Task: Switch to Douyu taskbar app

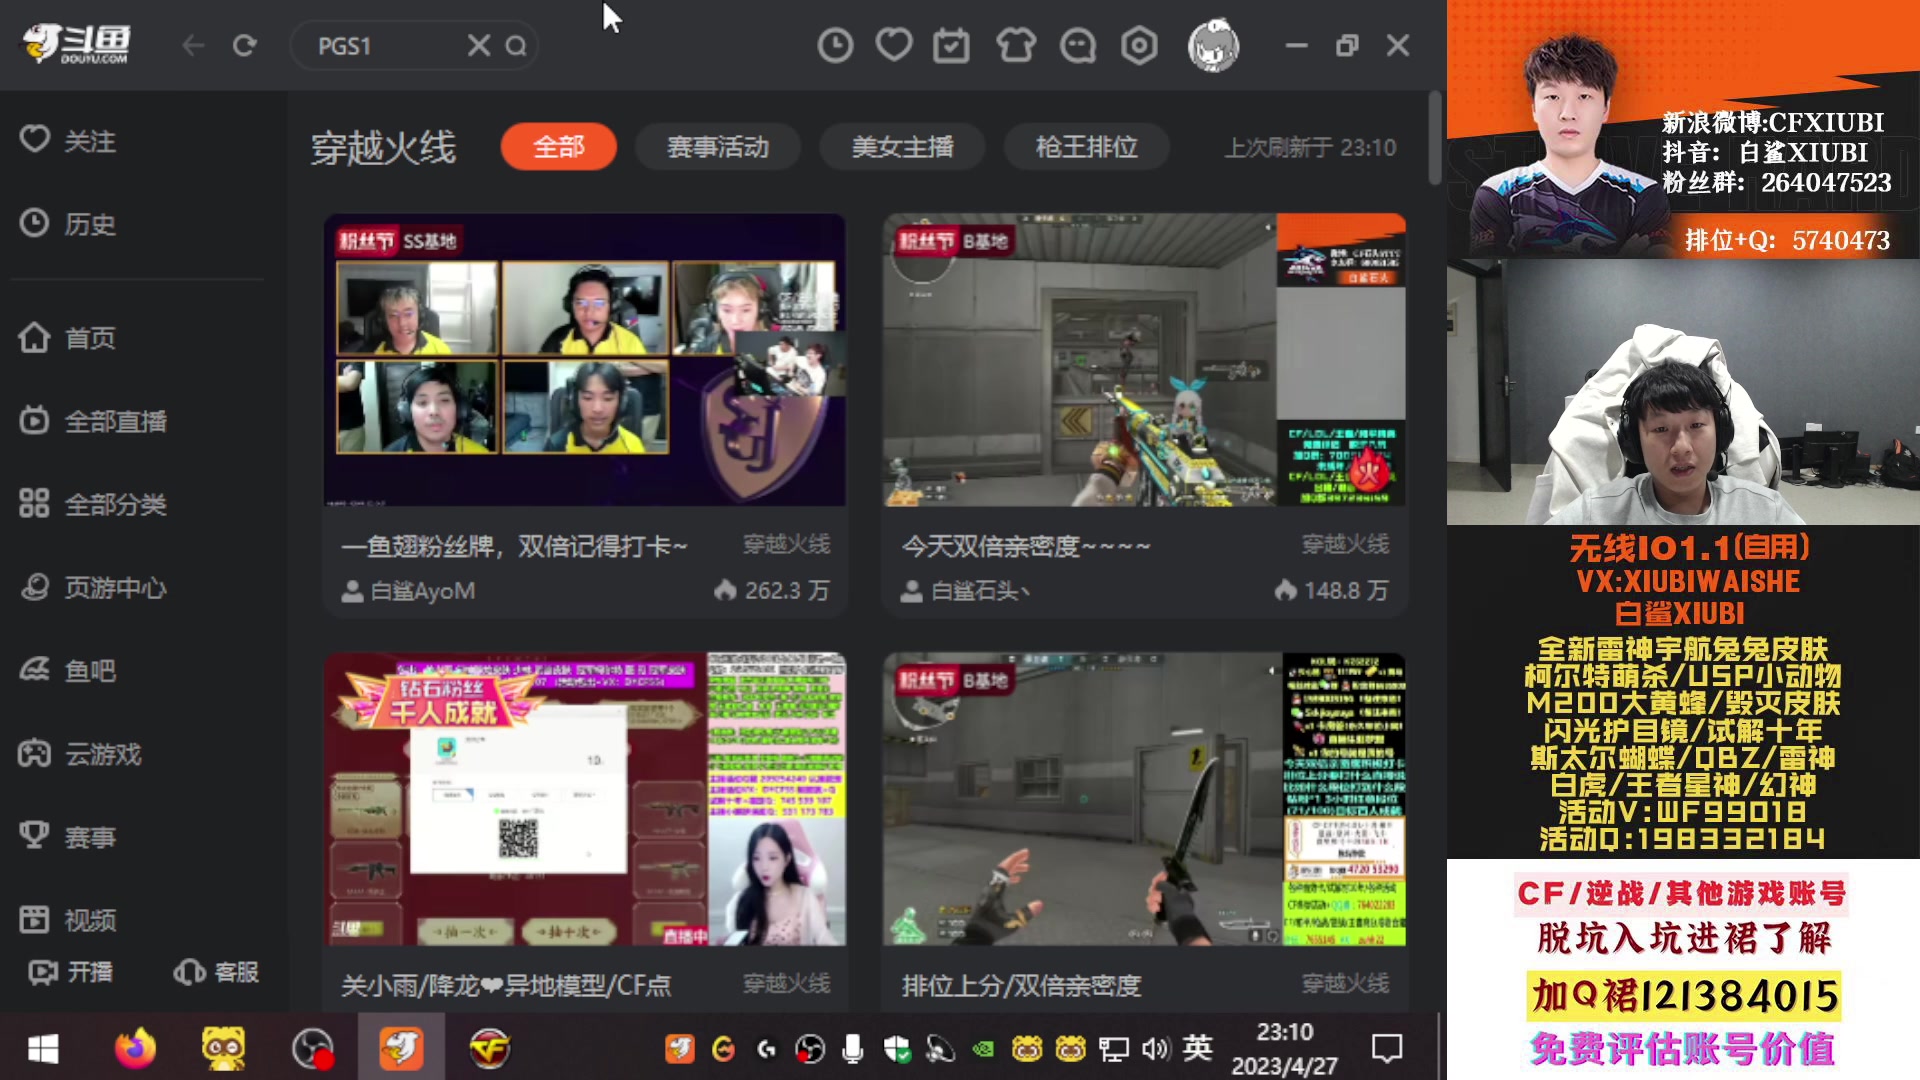Action: point(401,1048)
